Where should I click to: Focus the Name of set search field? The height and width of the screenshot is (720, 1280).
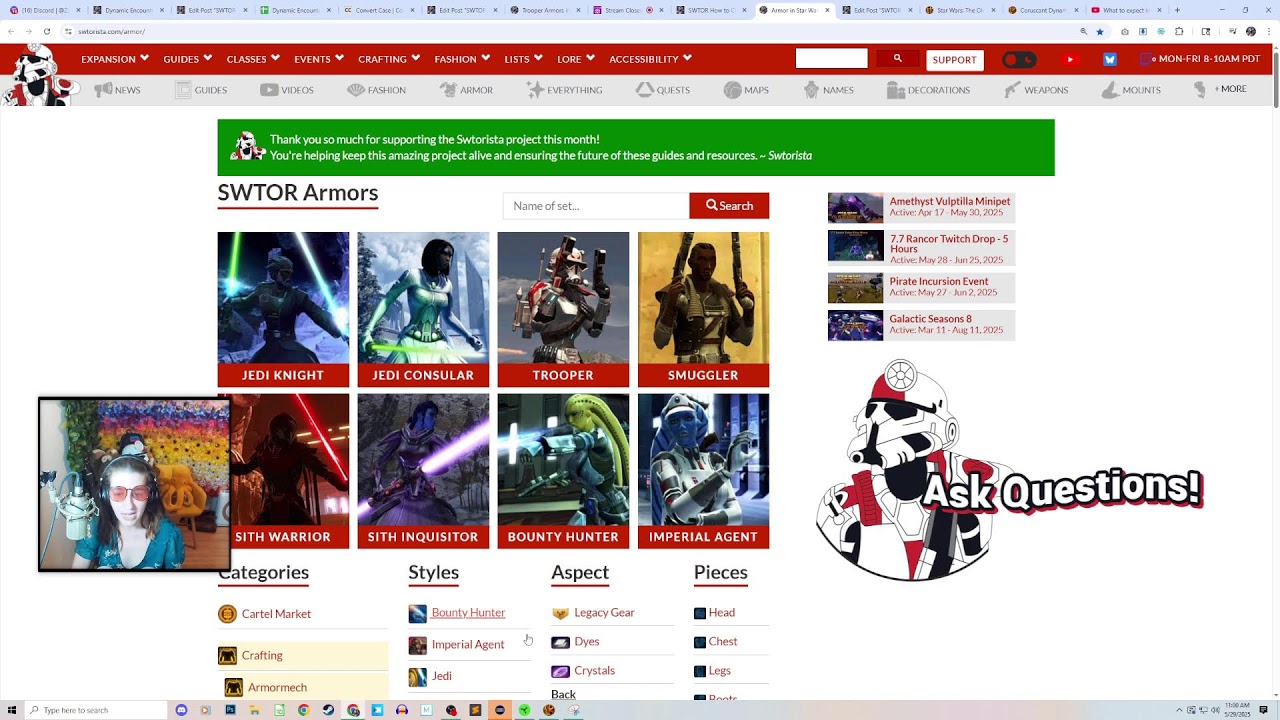pos(596,206)
